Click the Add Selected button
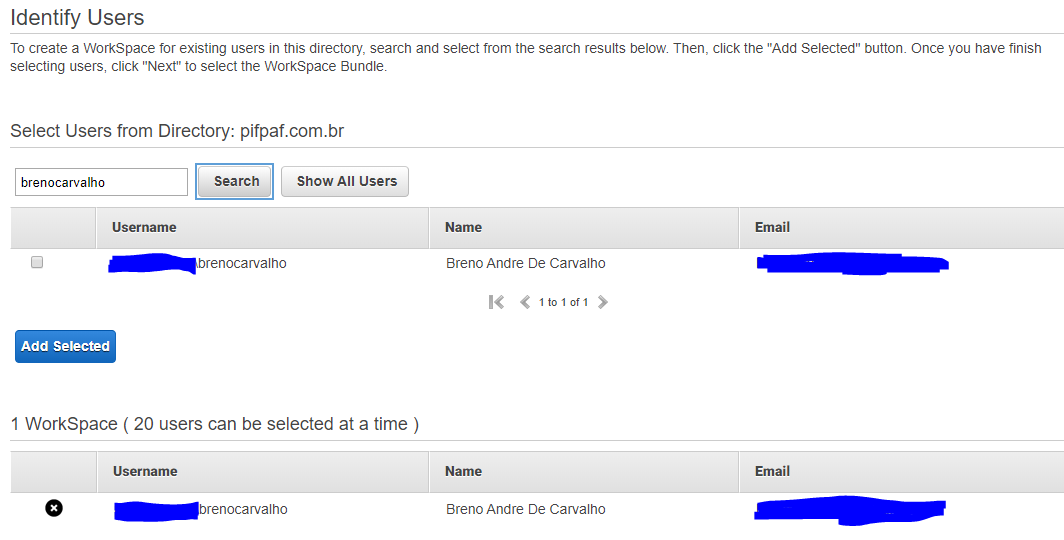This screenshot has height=540, width=1064. pos(65,346)
